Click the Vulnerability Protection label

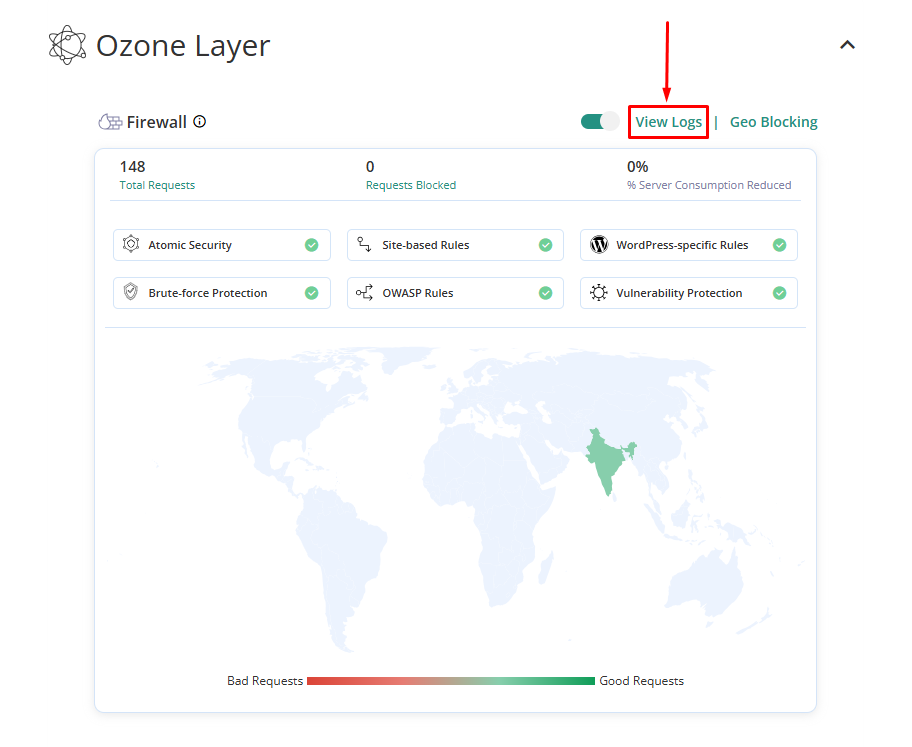[679, 293]
